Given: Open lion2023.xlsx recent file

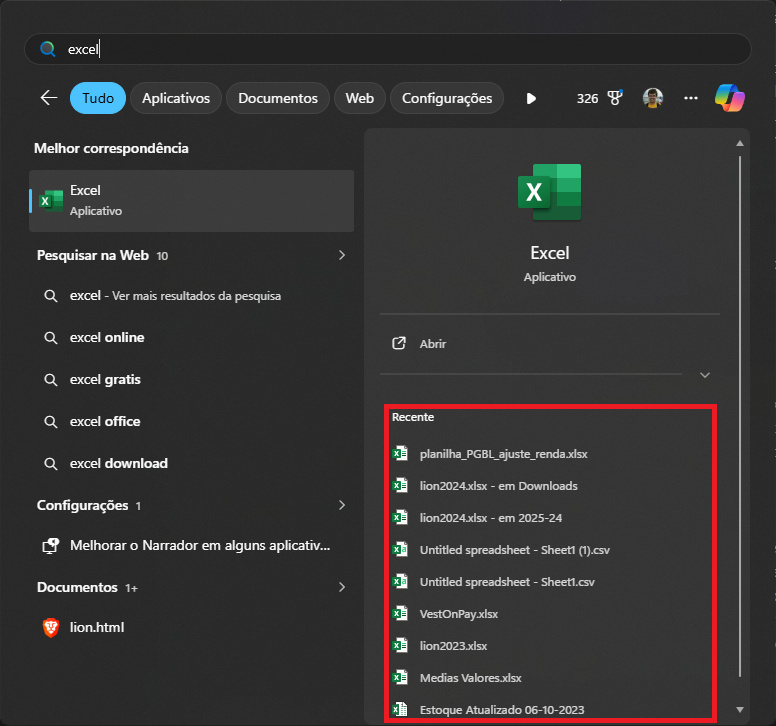Looking at the screenshot, I should coord(549,646).
